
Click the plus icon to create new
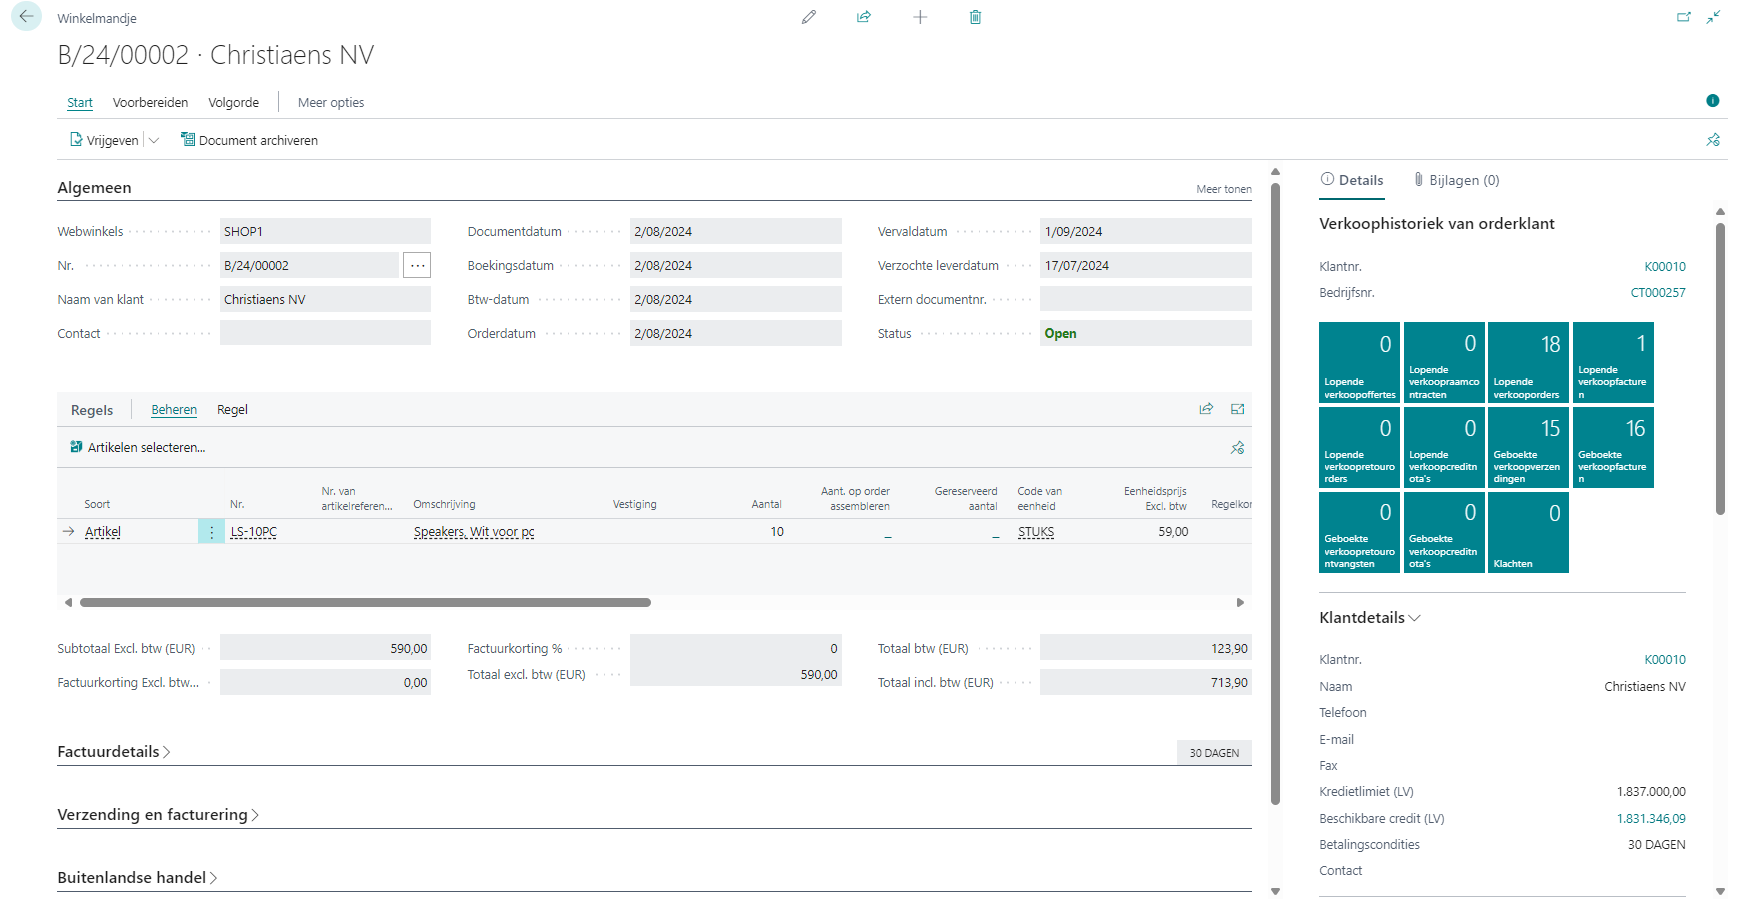pyautogui.click(x=920, y=17)
